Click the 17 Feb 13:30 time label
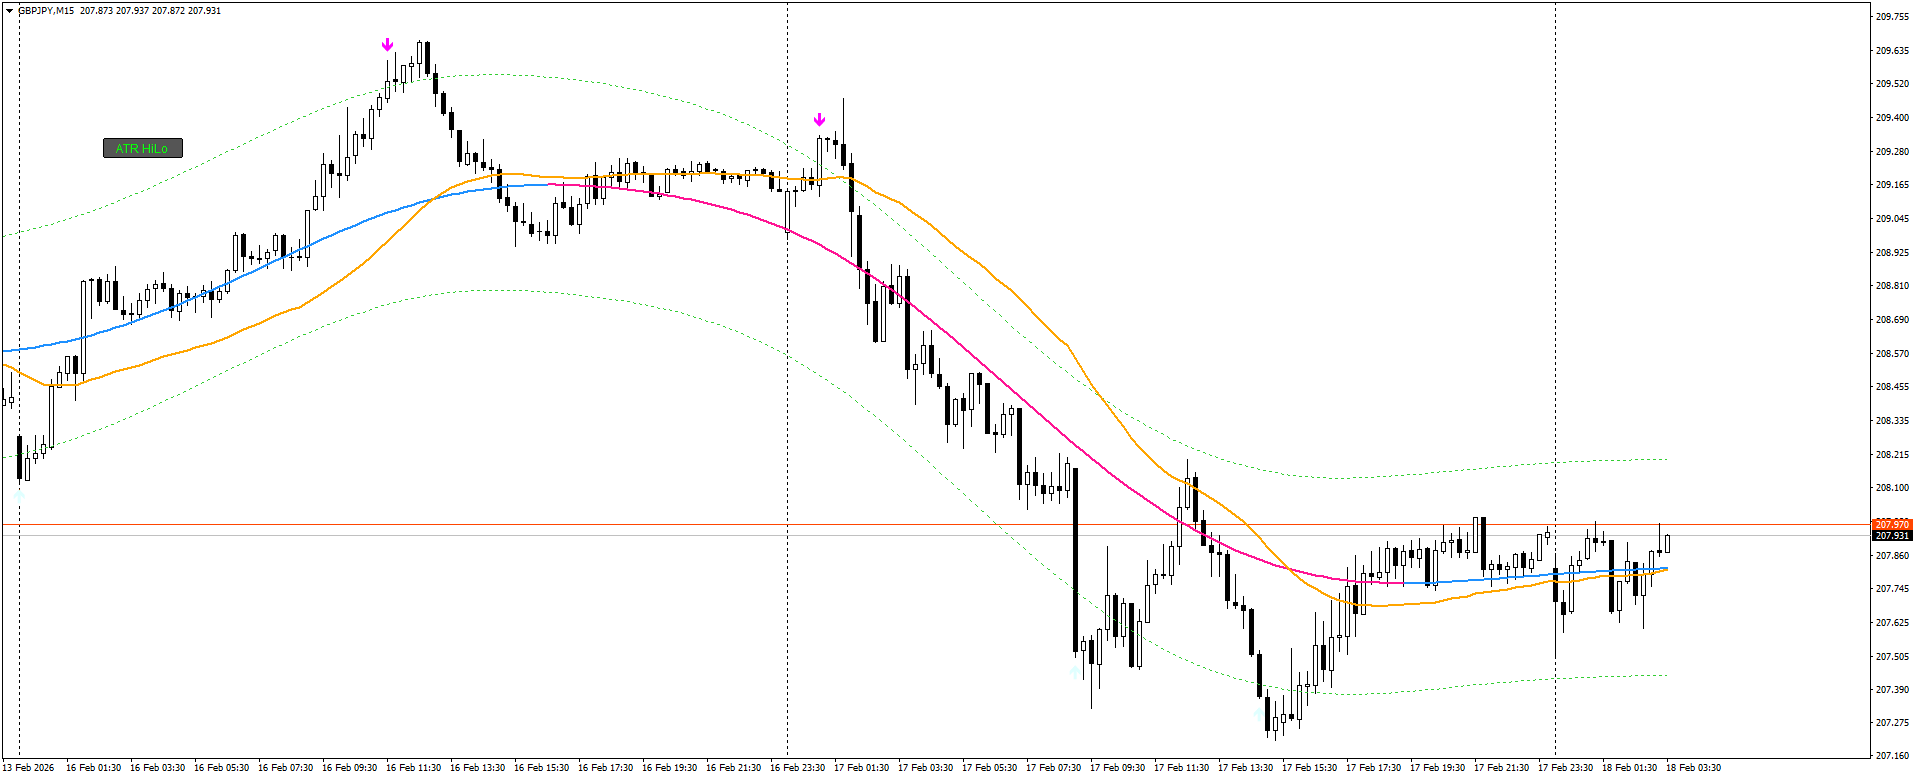 click(x=1245, y=768)
